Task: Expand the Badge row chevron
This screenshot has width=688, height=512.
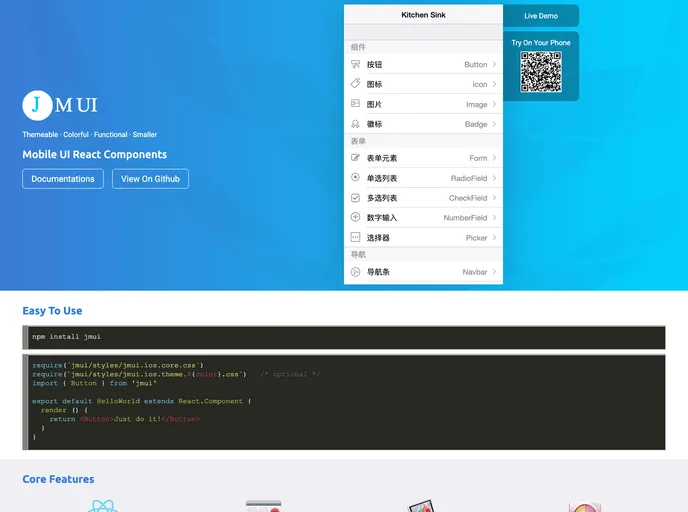Action: coord(494,124)
